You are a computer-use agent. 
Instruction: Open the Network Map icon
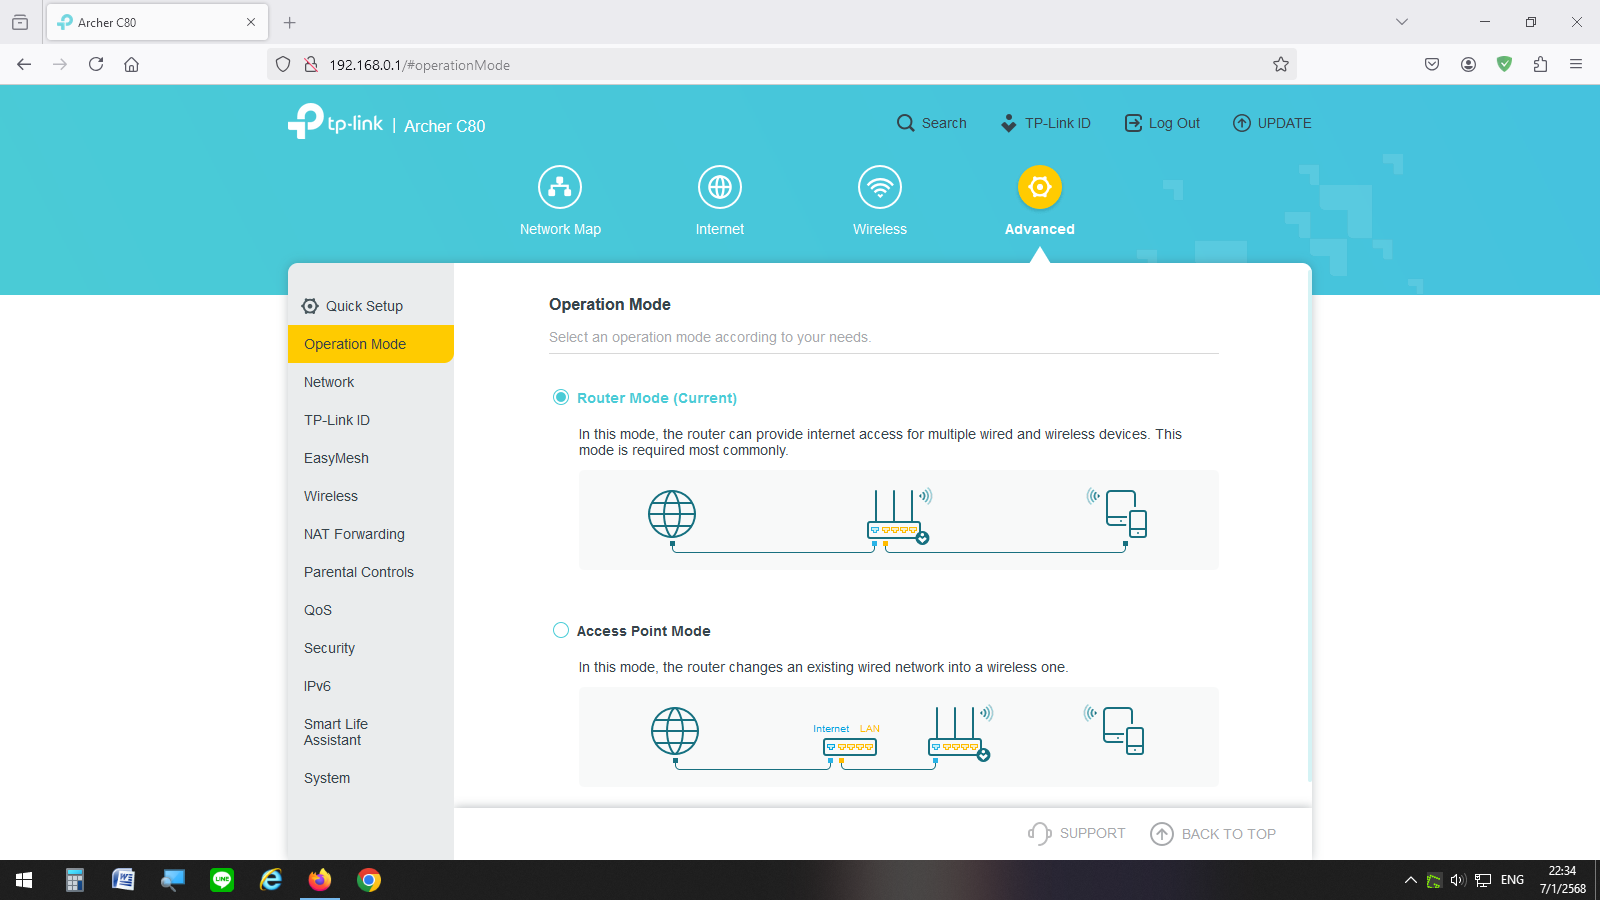(560, 187)
